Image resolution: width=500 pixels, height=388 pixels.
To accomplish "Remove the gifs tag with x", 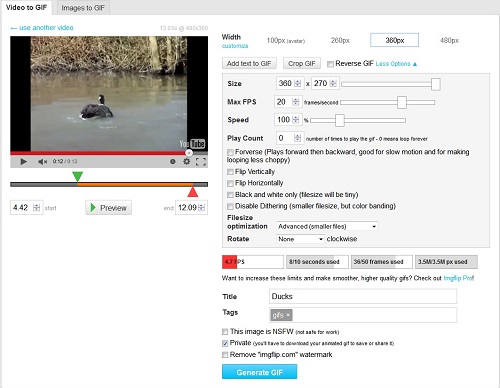I will coord(288,315).
